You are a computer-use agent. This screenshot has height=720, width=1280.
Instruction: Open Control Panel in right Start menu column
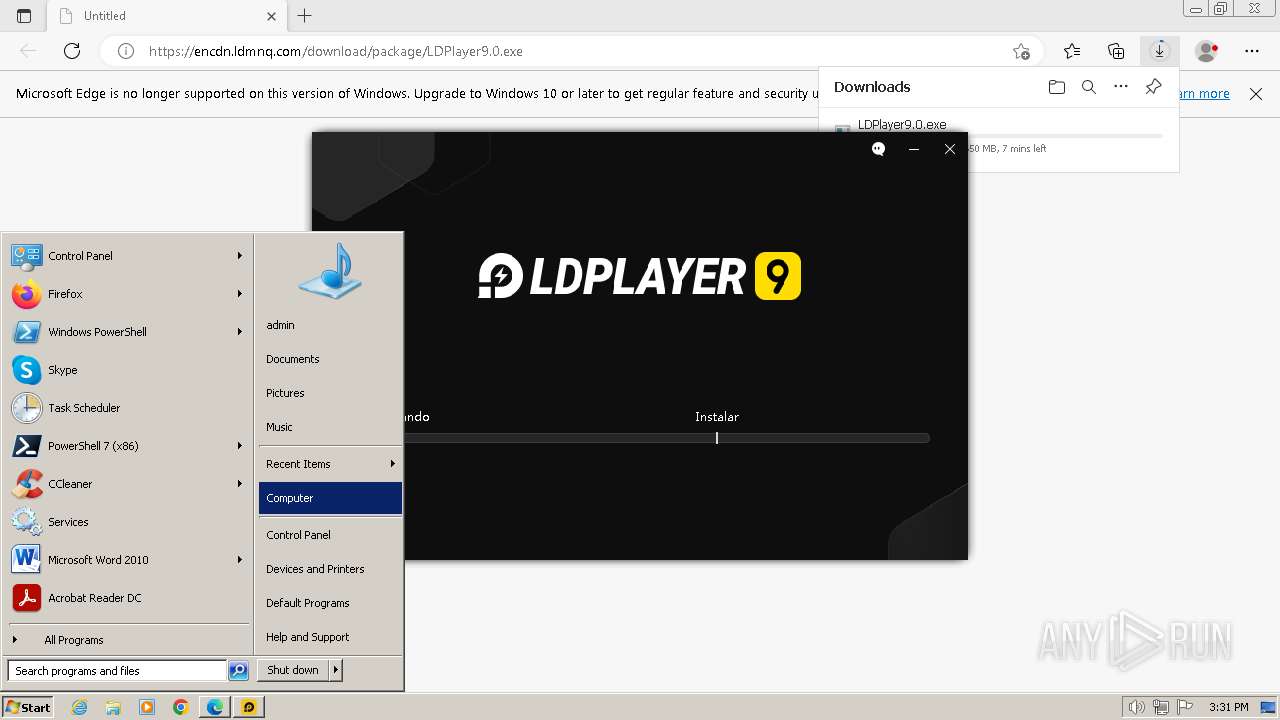click(x=330, y=535)
